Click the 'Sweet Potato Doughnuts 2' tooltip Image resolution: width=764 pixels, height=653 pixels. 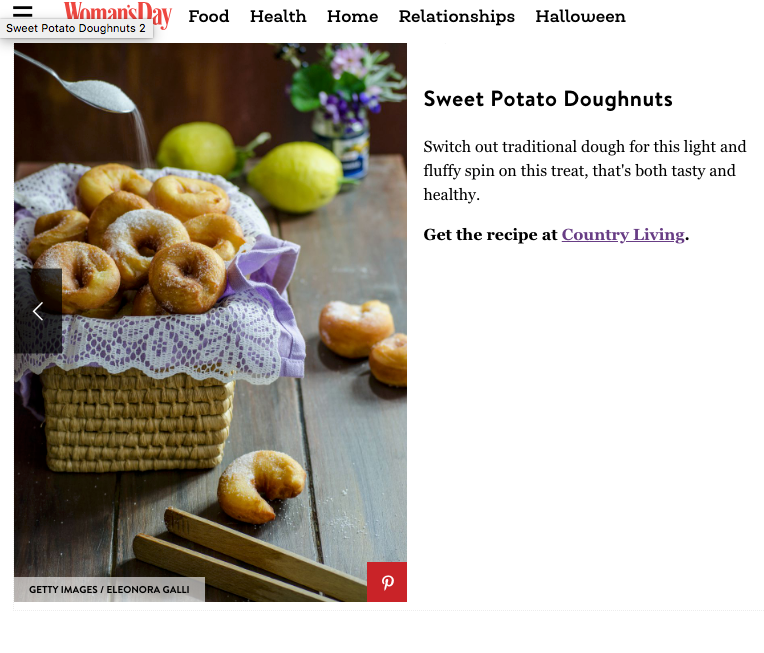76,28
